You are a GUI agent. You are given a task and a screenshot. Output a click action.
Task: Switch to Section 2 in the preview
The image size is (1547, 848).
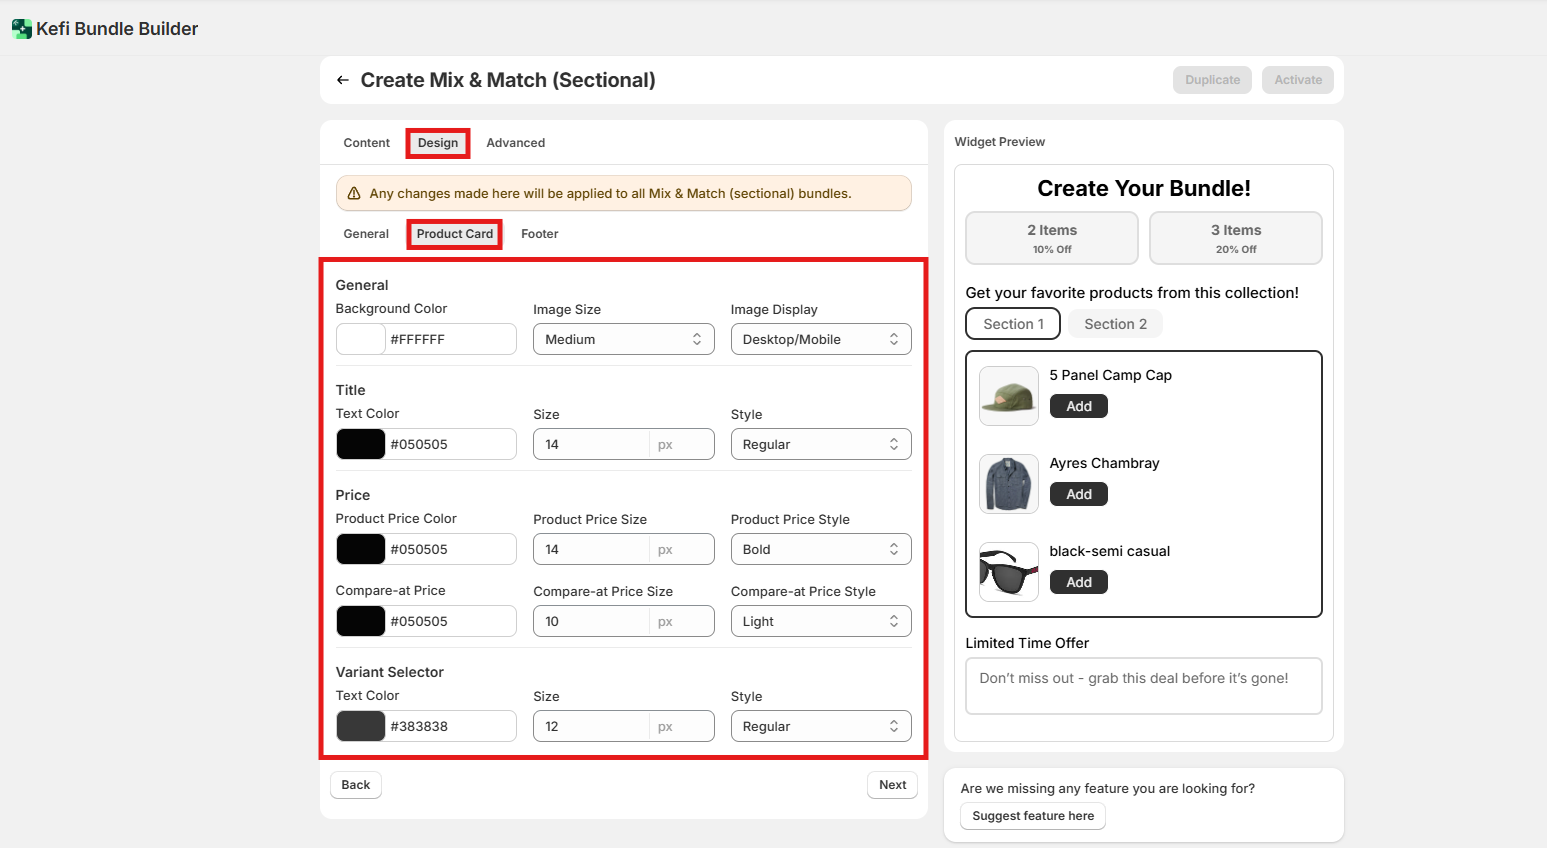(1115, 324)
